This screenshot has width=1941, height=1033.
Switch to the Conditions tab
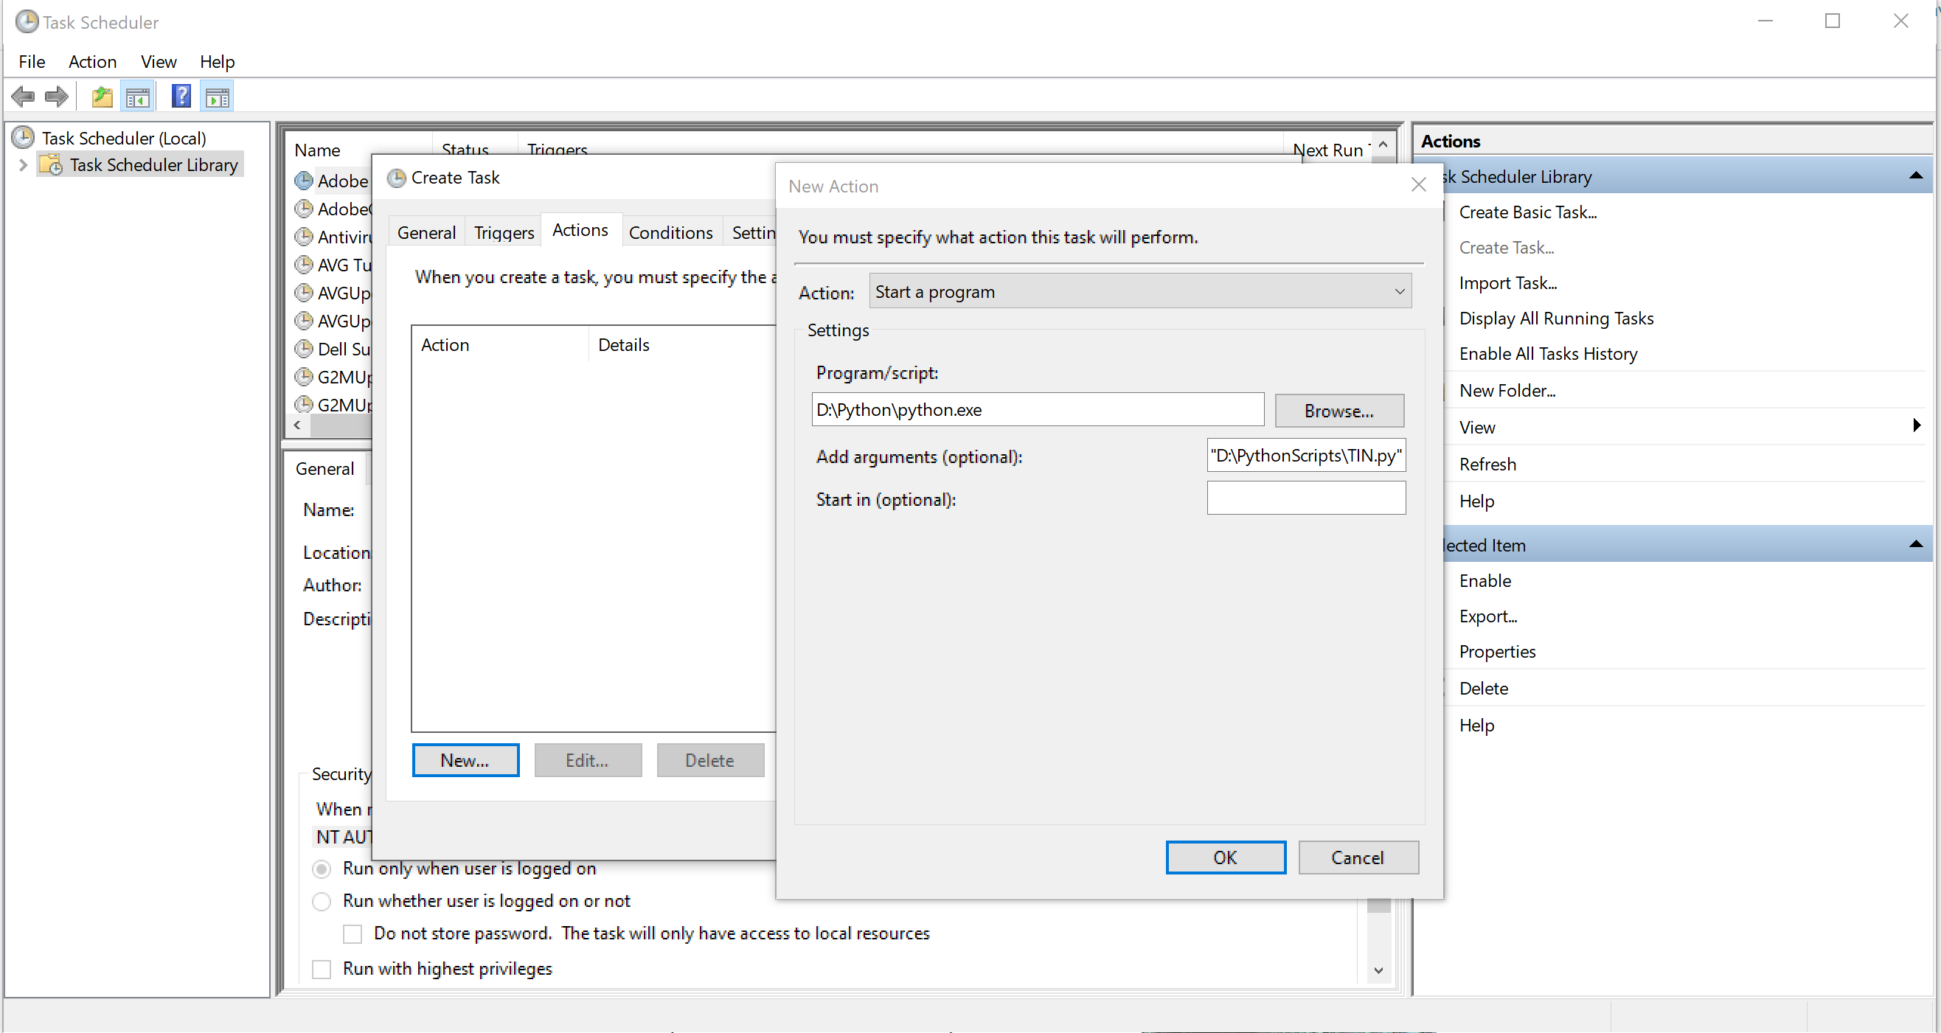(670, 231)
